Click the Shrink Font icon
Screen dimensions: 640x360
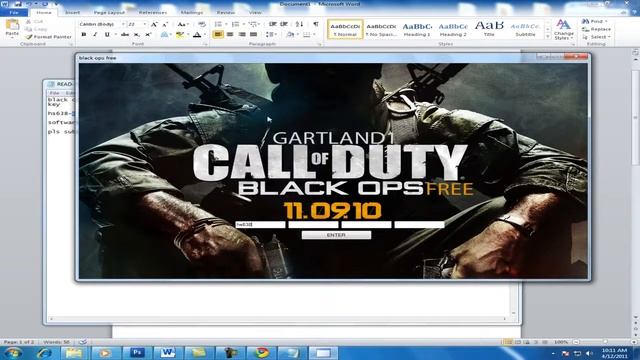pyautogui.click(x=165, y=25)
